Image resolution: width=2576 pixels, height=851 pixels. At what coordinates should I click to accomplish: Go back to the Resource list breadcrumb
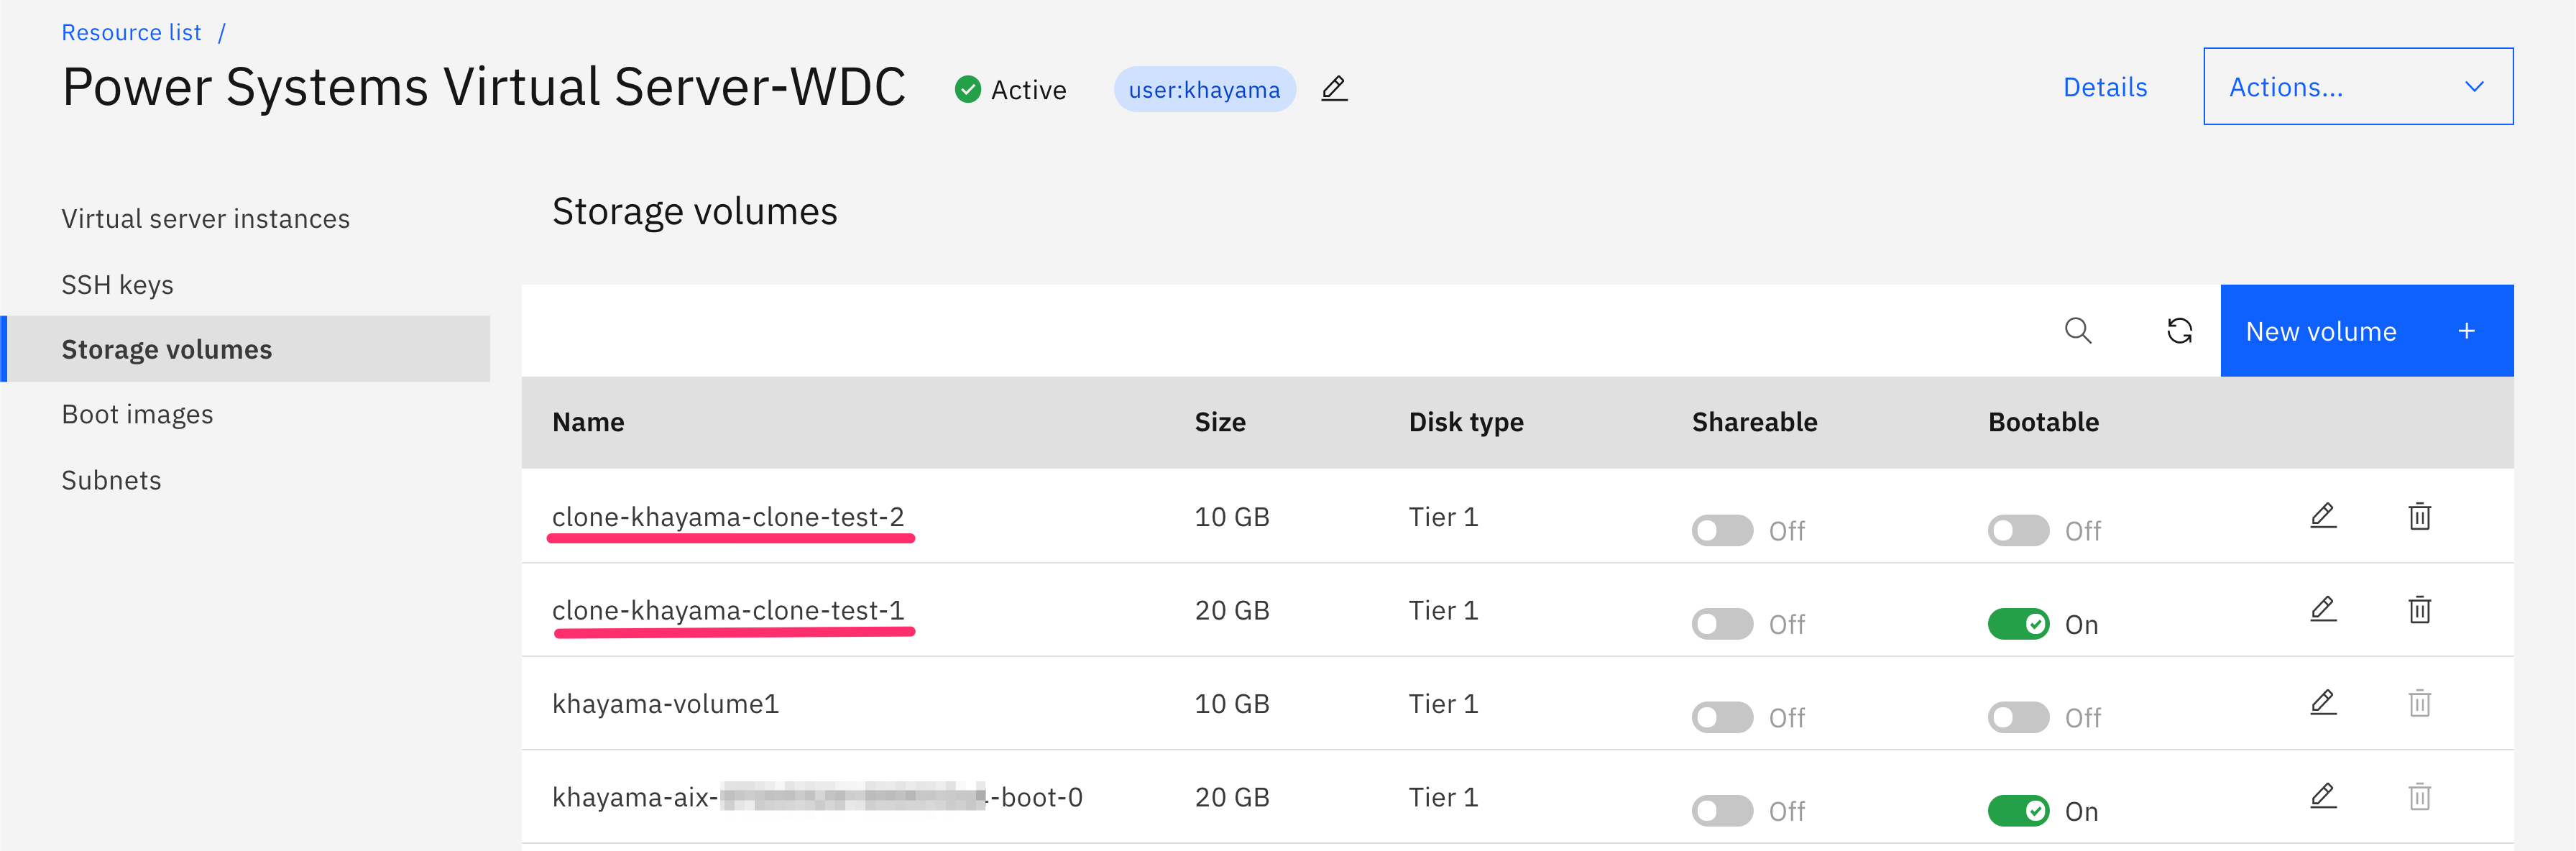(x=131, y=33)
